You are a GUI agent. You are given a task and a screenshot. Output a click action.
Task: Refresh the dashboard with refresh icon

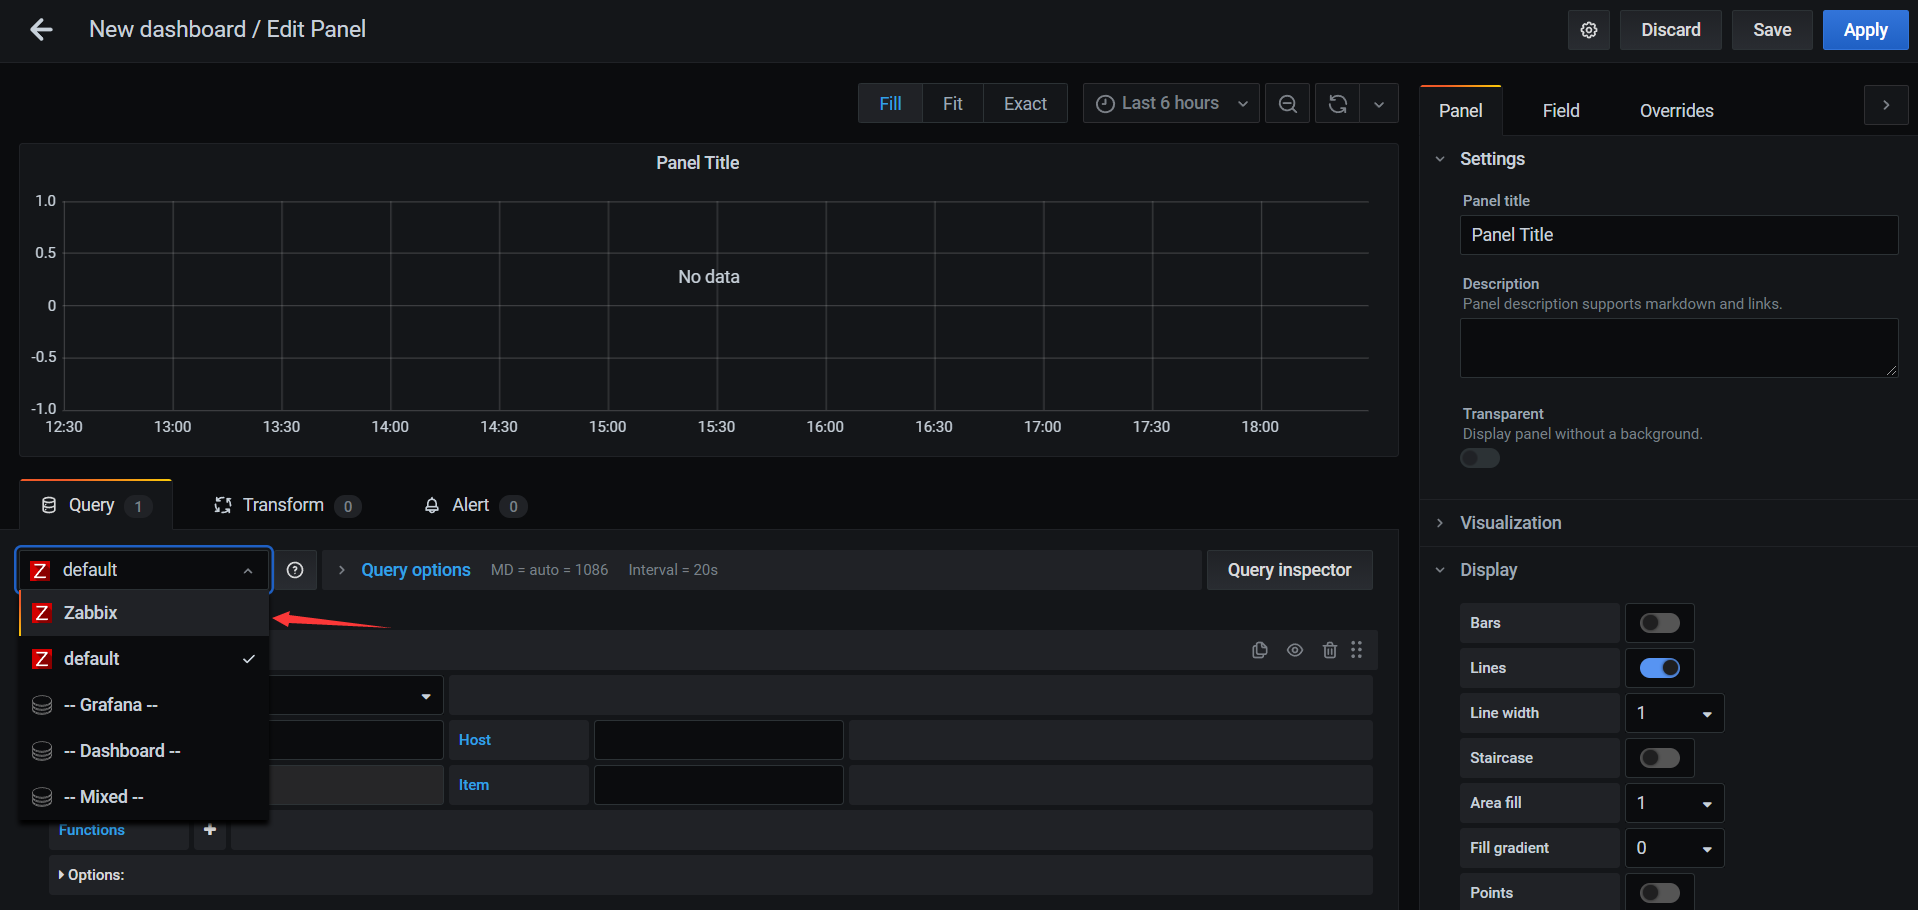tap(1337, 104)
